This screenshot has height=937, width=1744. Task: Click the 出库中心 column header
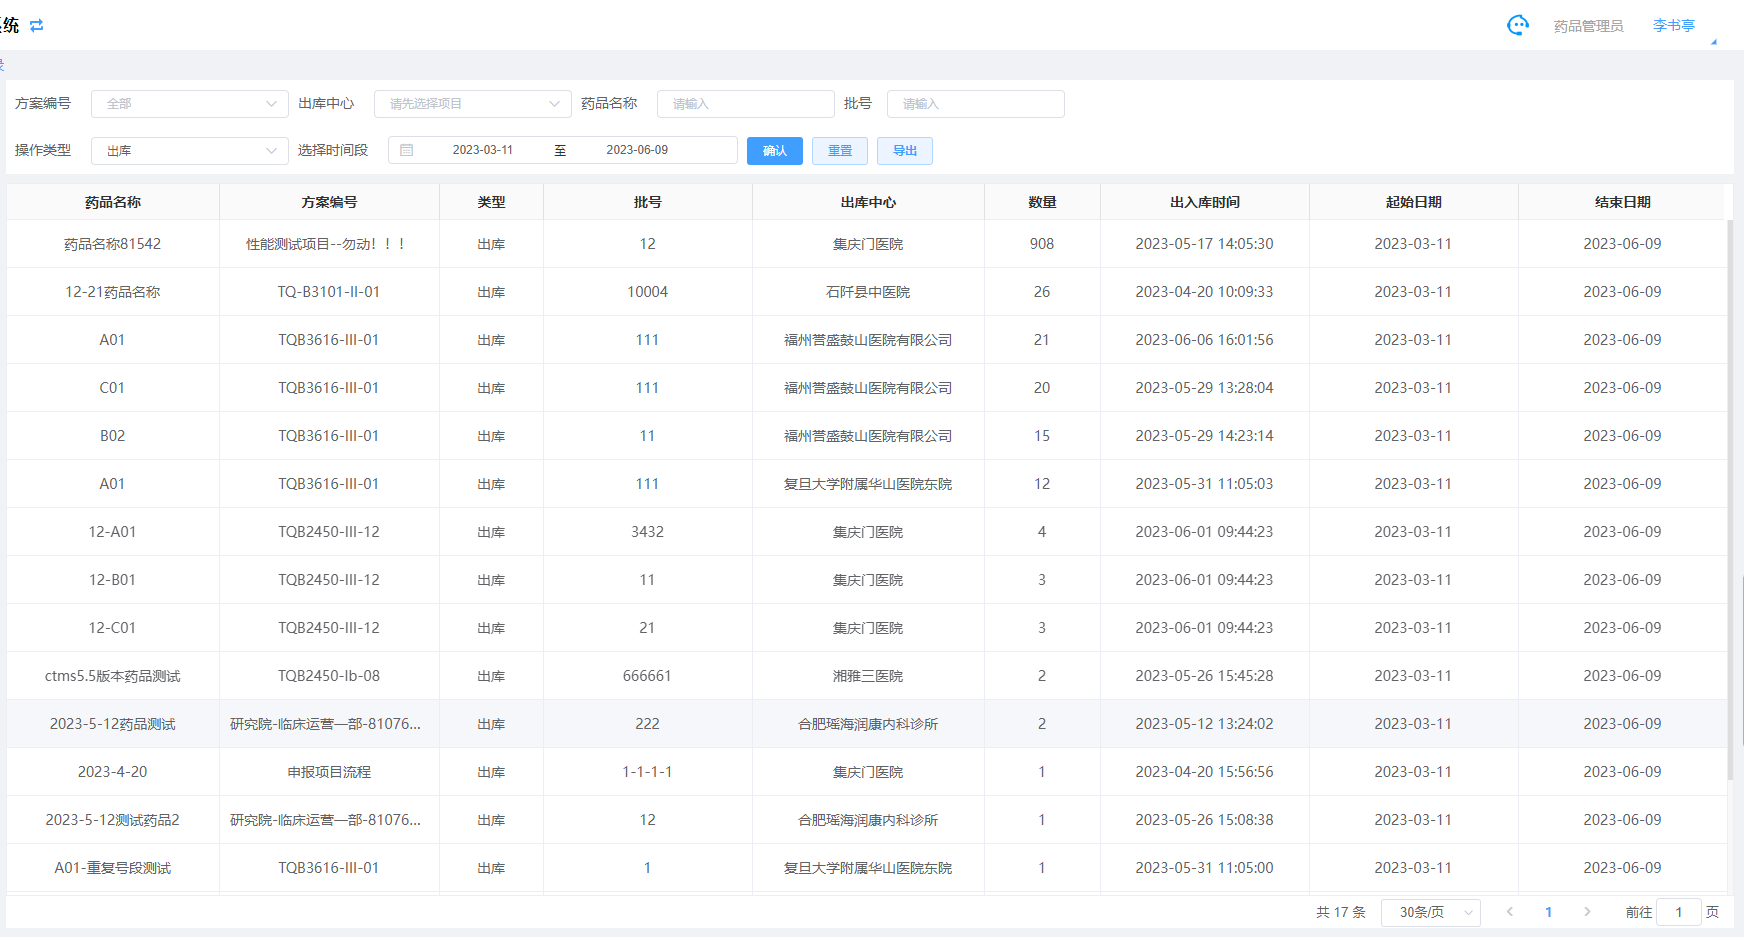[868, 202]
